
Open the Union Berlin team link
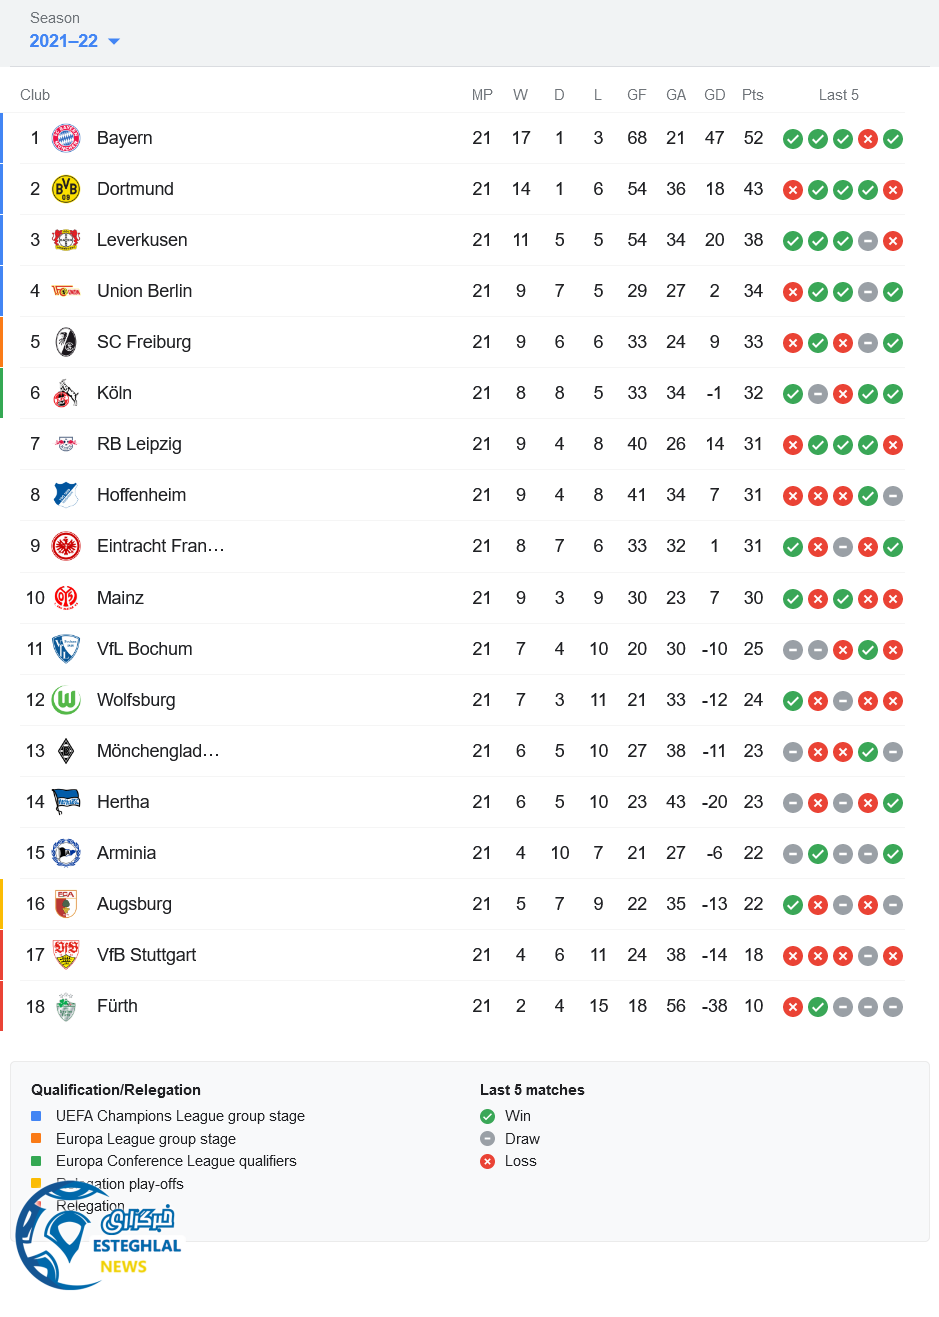pyautogui.click(x=144, y=291)
